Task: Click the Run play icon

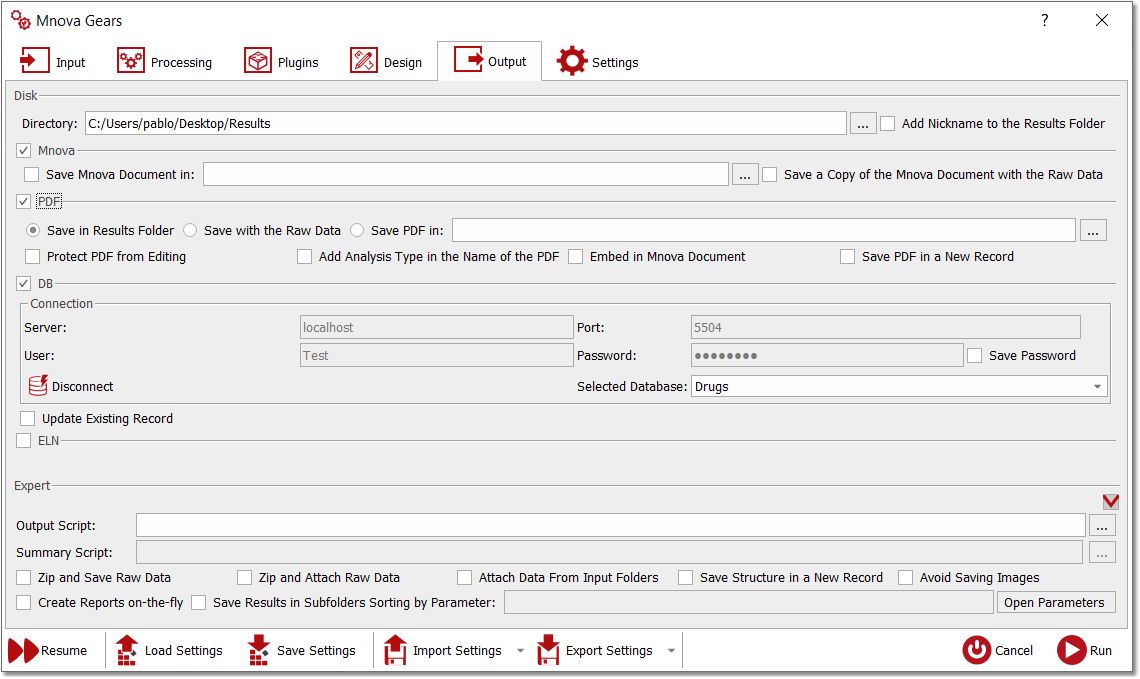Action: (1071, 650)
